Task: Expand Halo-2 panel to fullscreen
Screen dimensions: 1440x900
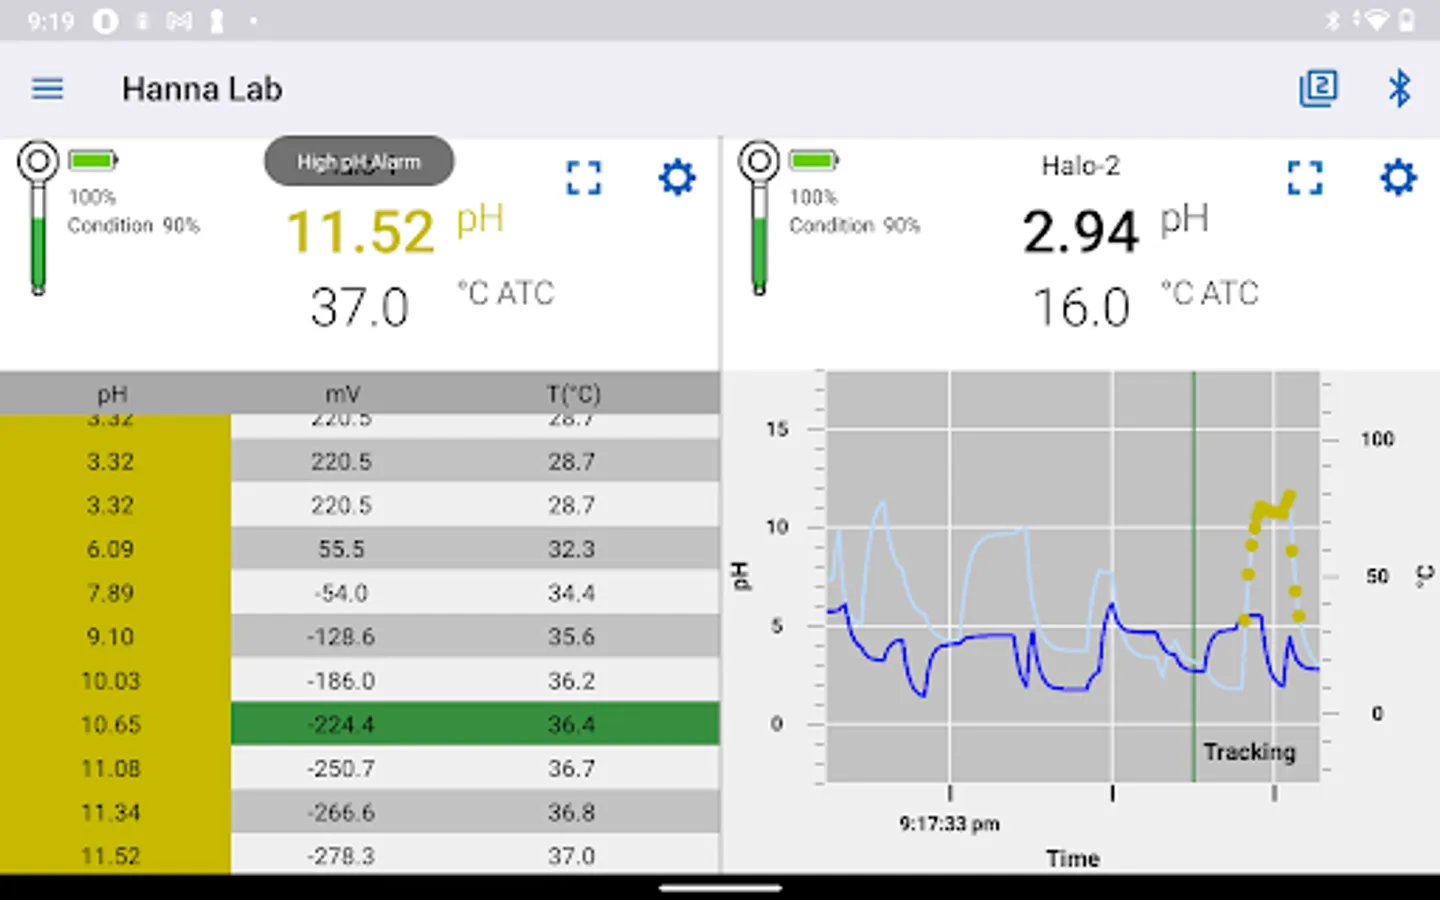Action: click(x=1305, y=178)
